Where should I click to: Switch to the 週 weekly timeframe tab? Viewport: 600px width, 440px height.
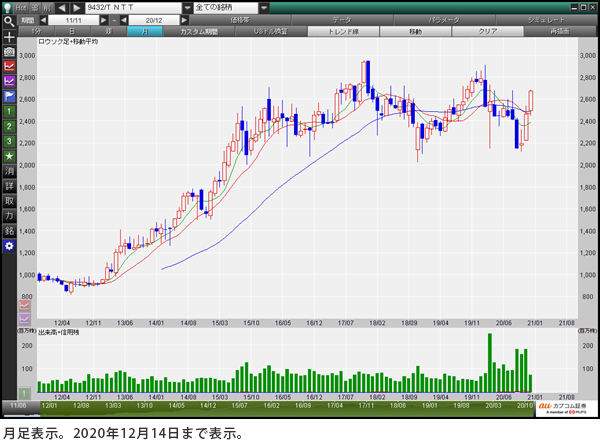tap(108, 32)
